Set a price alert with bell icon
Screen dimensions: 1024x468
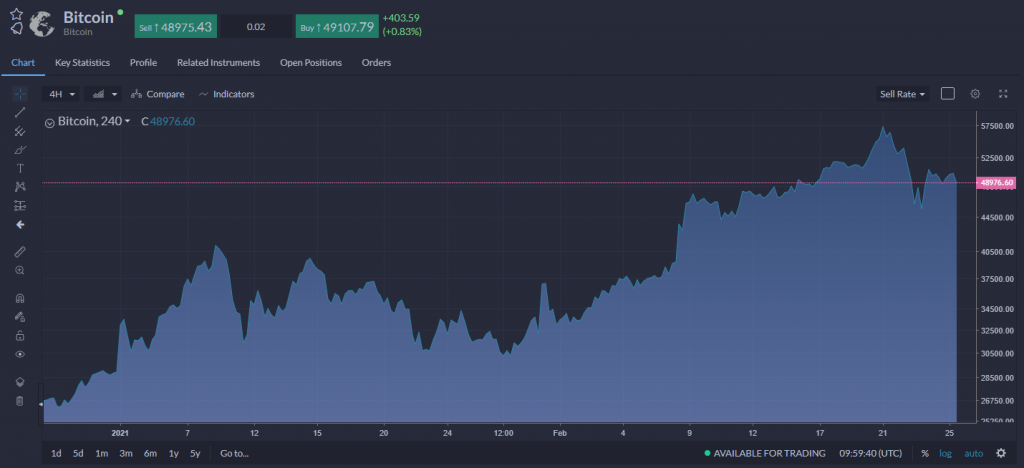pos(17,28)
